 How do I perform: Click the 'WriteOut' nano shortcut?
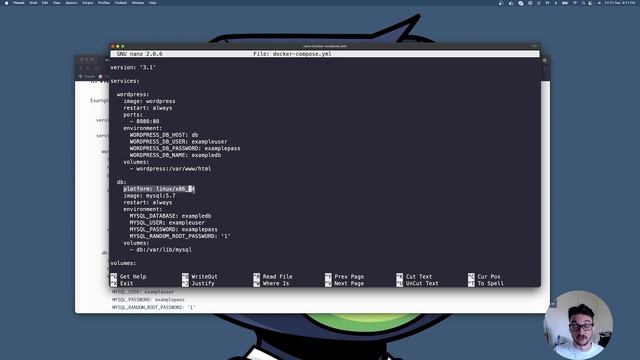point(200,277)
